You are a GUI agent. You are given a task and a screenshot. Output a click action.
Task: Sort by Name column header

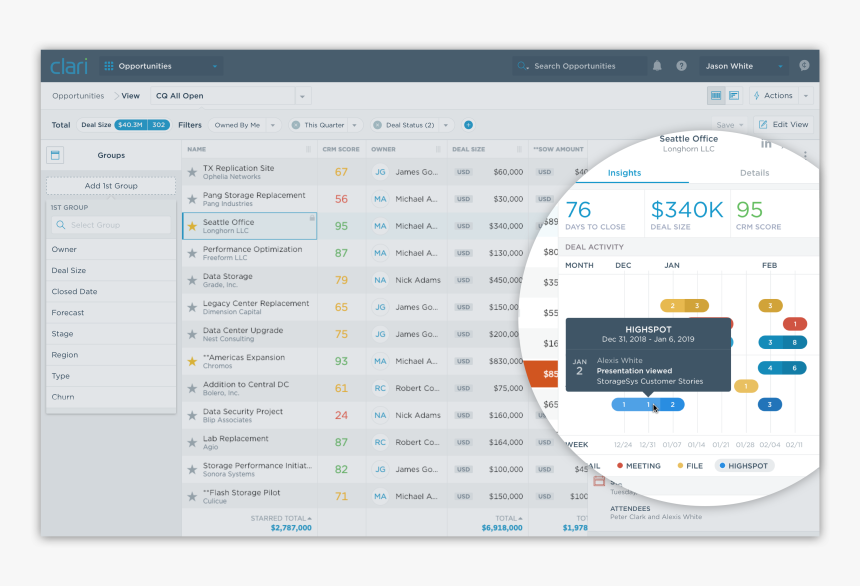[196, 149]
